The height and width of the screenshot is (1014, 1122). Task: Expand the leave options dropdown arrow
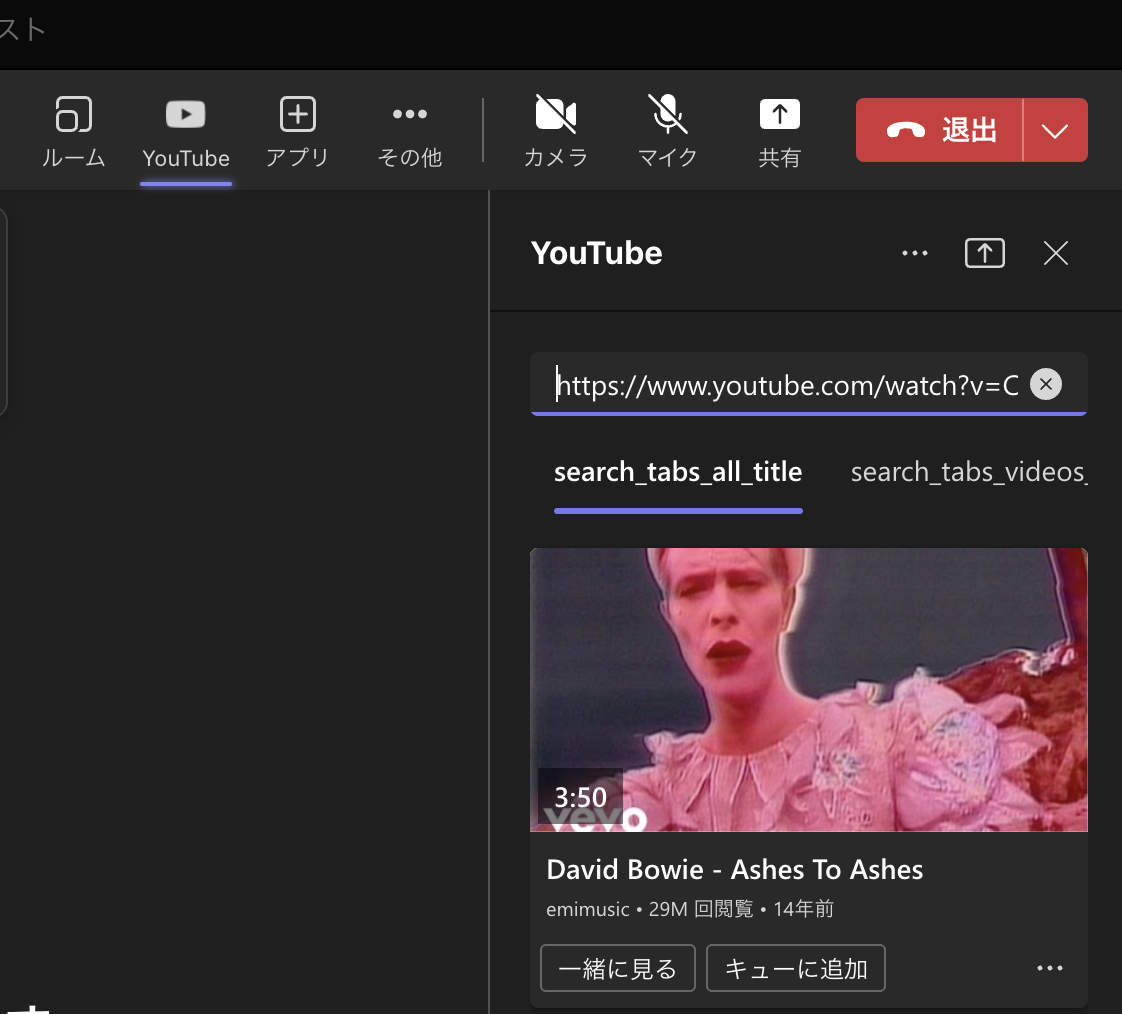click(1055, 130)
